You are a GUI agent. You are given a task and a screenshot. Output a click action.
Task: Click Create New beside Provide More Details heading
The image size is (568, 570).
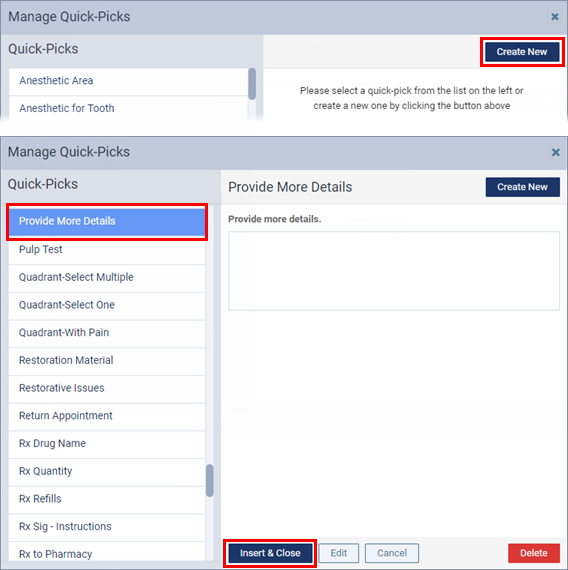point(523,187)
